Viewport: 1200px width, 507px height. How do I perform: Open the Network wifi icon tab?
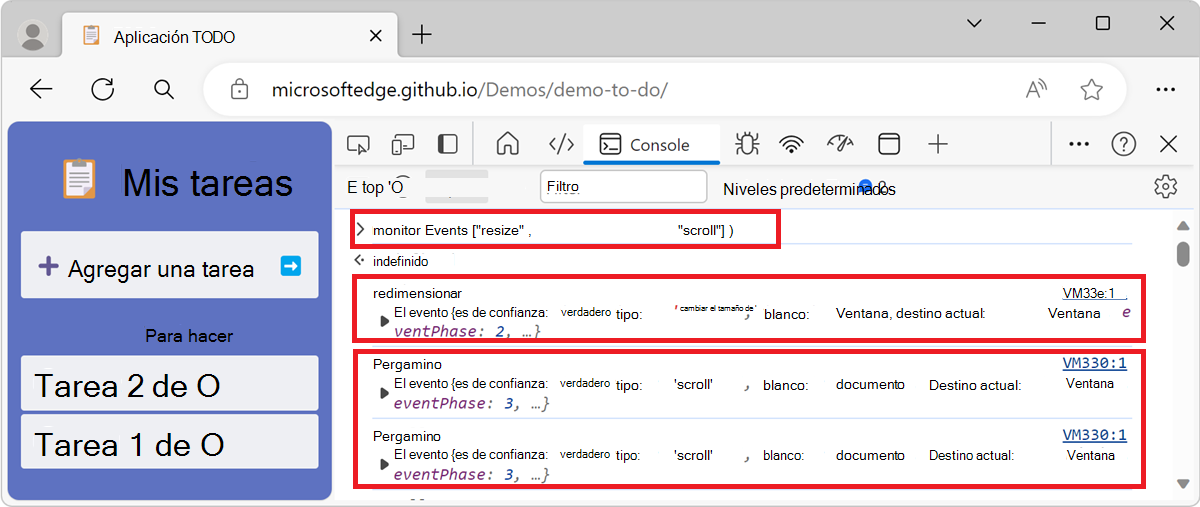(x=792, y=145)
